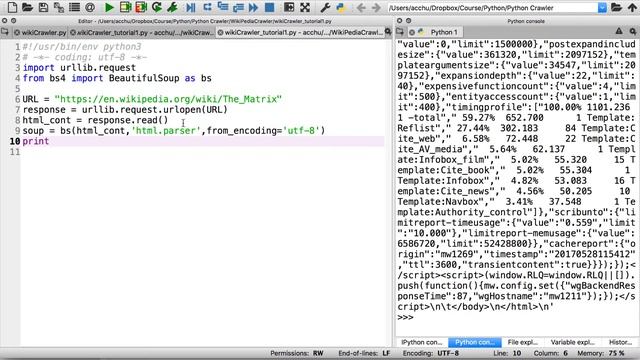Stop debugging with blue square icon

click(x=269, y=7)
